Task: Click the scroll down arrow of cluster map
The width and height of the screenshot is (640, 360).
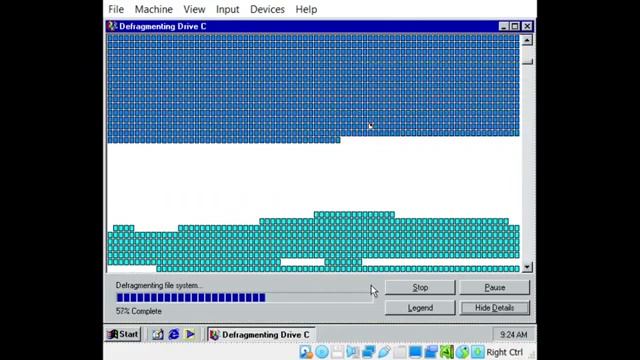Action: click(527, 267)
